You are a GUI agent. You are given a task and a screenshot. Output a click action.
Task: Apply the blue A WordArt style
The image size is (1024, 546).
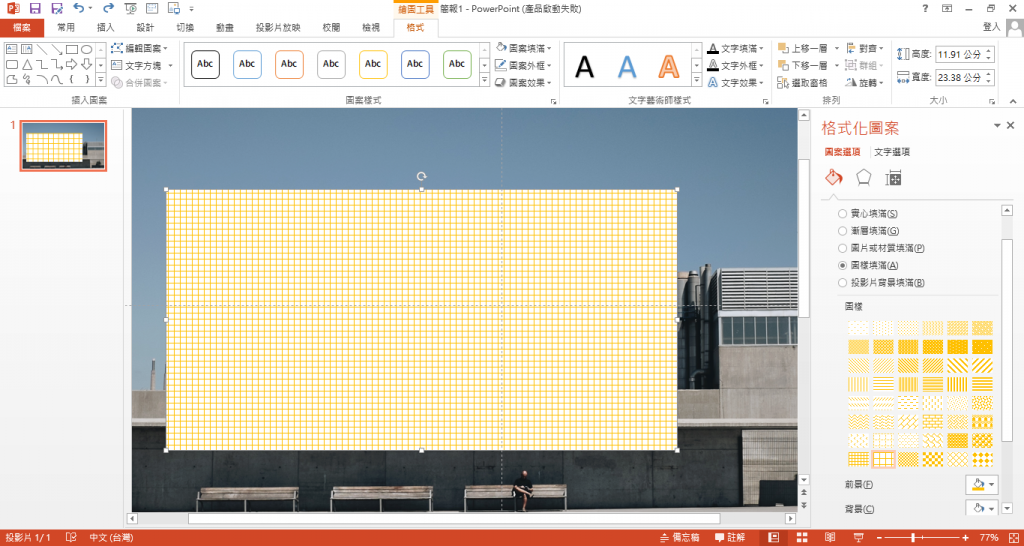point(627,66)
